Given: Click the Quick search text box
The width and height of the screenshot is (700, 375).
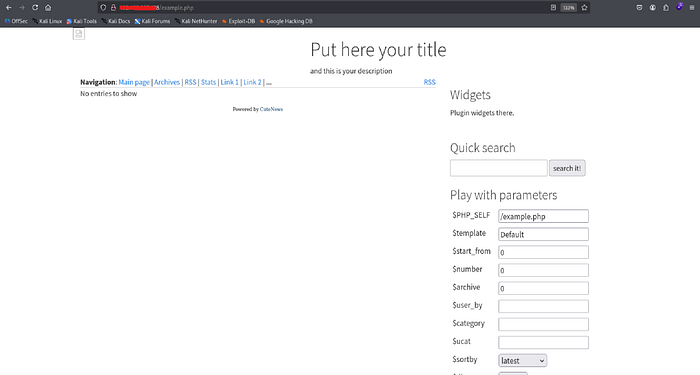Looking at the screenshot, I should click(x=499, y=168).
